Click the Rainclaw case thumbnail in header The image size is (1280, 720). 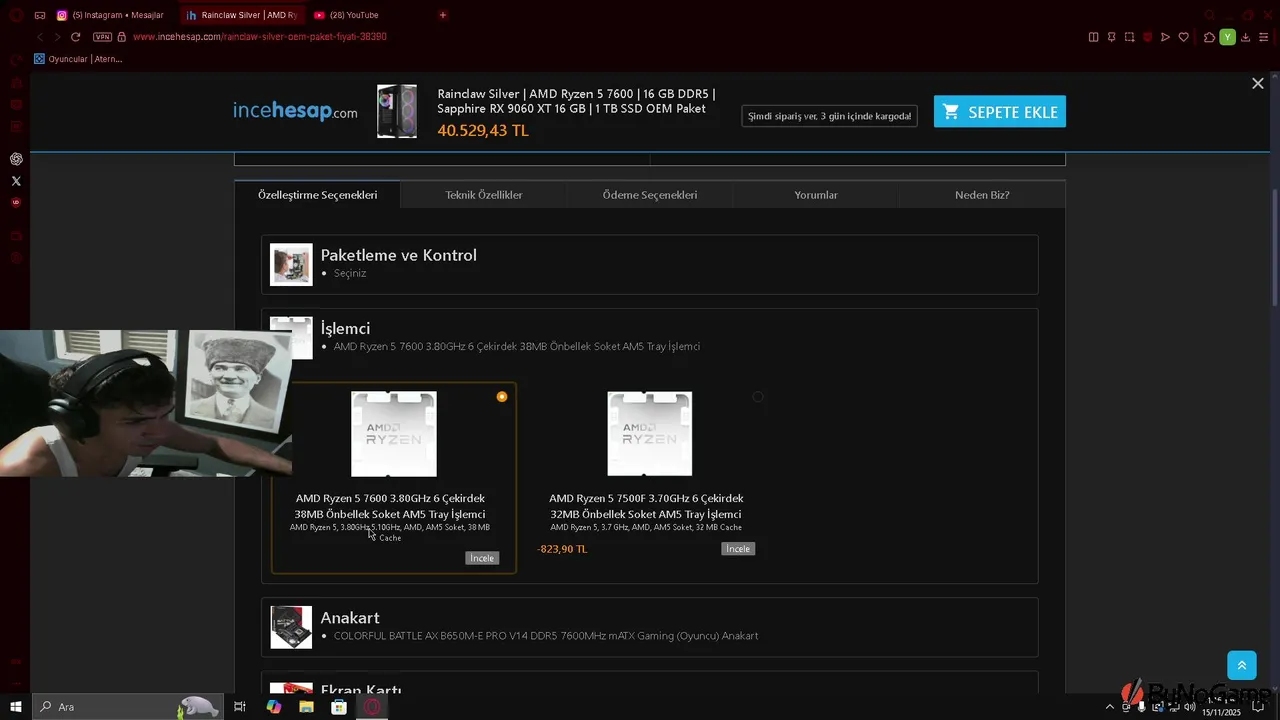[397, 111]
